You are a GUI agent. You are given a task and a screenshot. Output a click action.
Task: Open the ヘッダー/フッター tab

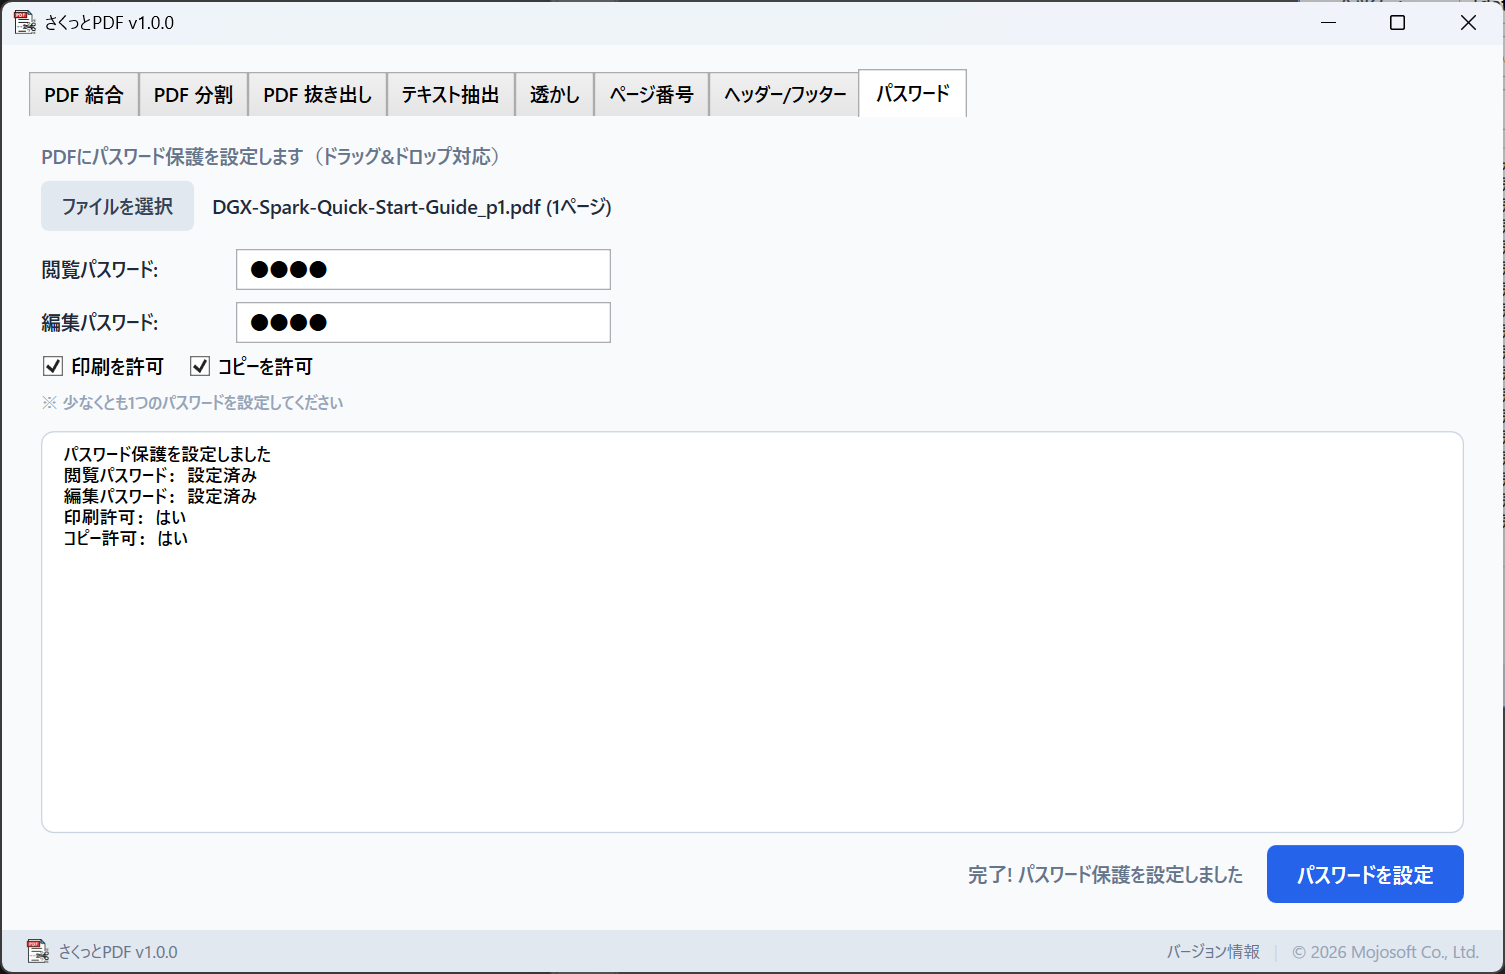coord(783,93)
